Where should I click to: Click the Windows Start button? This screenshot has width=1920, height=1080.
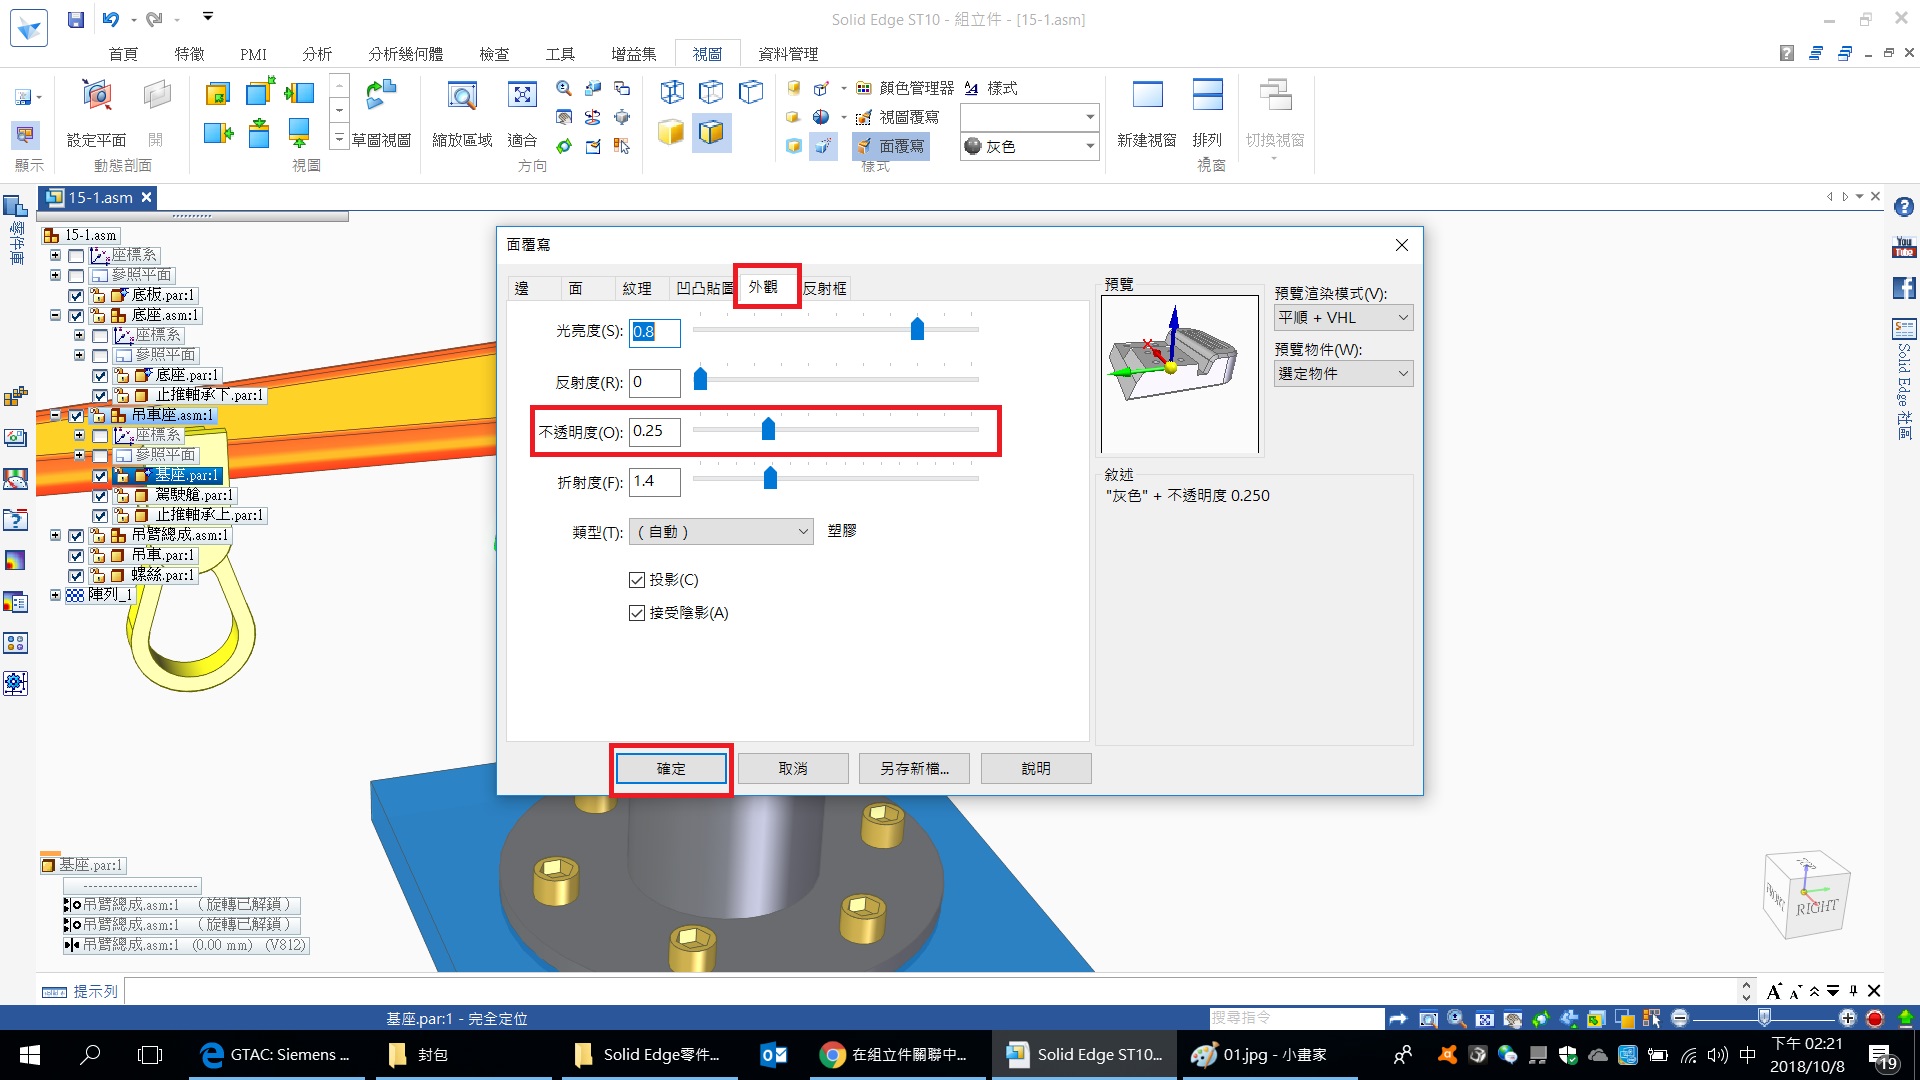[30, 1054]
